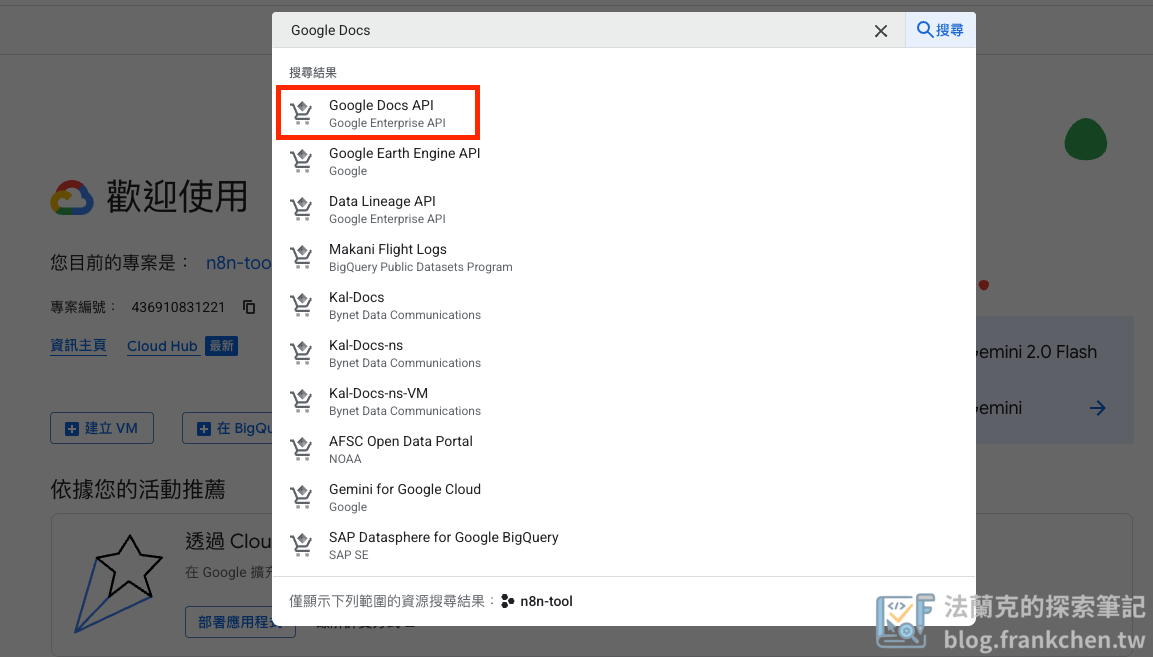Click the 最新 badge next to Cloud Hub
This screenshot has height=657, width=1153.
click(221, 346)
